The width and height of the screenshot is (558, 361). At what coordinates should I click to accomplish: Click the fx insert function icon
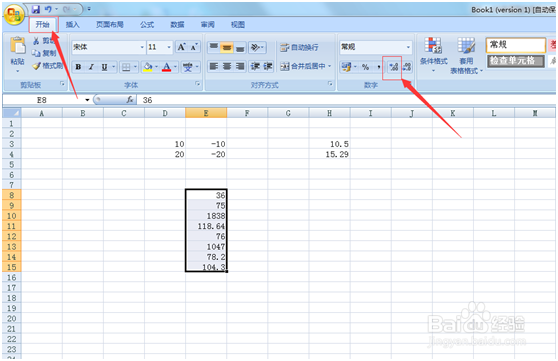[130, 100]
